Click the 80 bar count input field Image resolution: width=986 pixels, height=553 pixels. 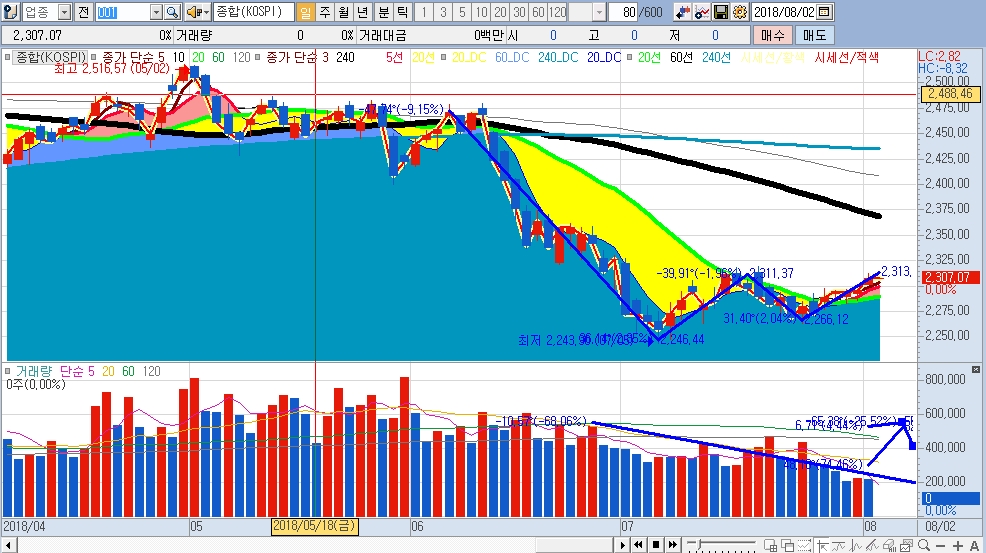click(x=626, y=12)
